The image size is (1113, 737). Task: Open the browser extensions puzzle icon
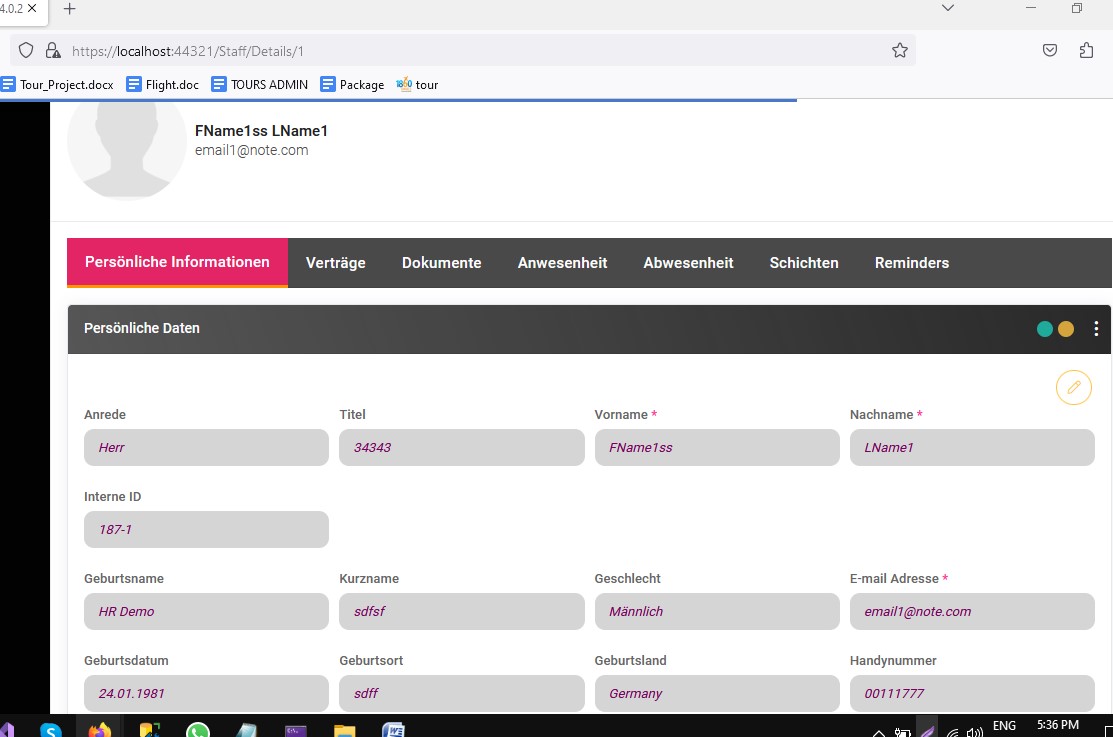pos(1086,50)
